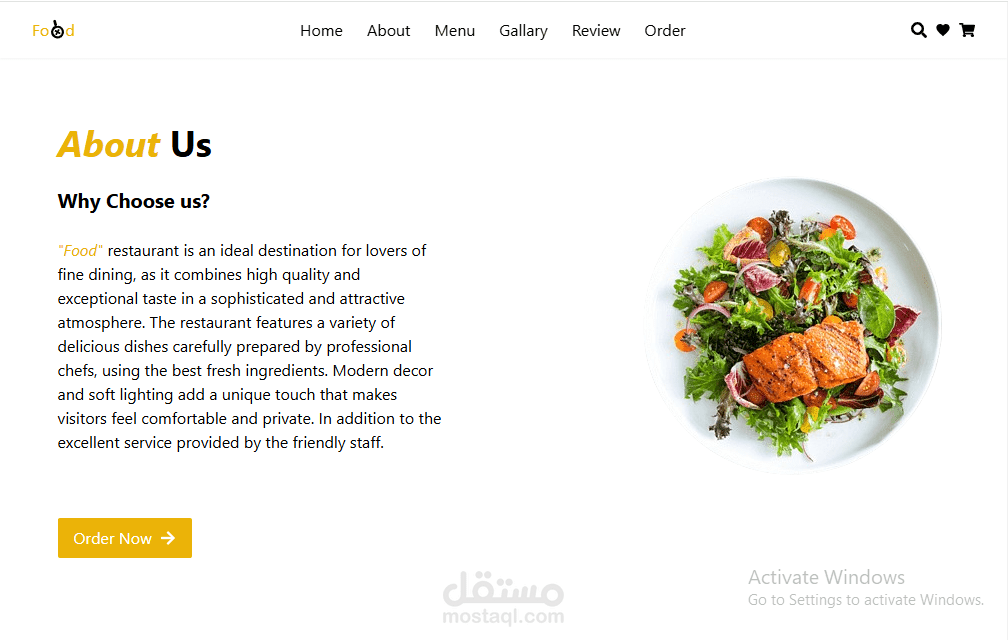
Task: Click the Food logo
Action: coord(53,30)
